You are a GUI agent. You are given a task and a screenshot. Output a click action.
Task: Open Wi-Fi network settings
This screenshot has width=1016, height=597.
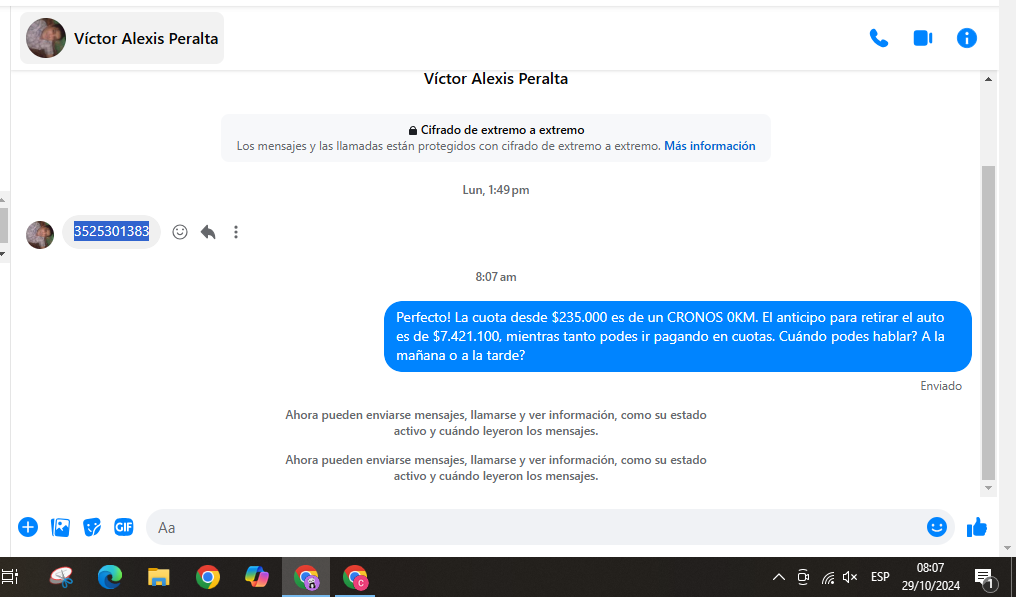pyautogui.click(x=827, y=576)
